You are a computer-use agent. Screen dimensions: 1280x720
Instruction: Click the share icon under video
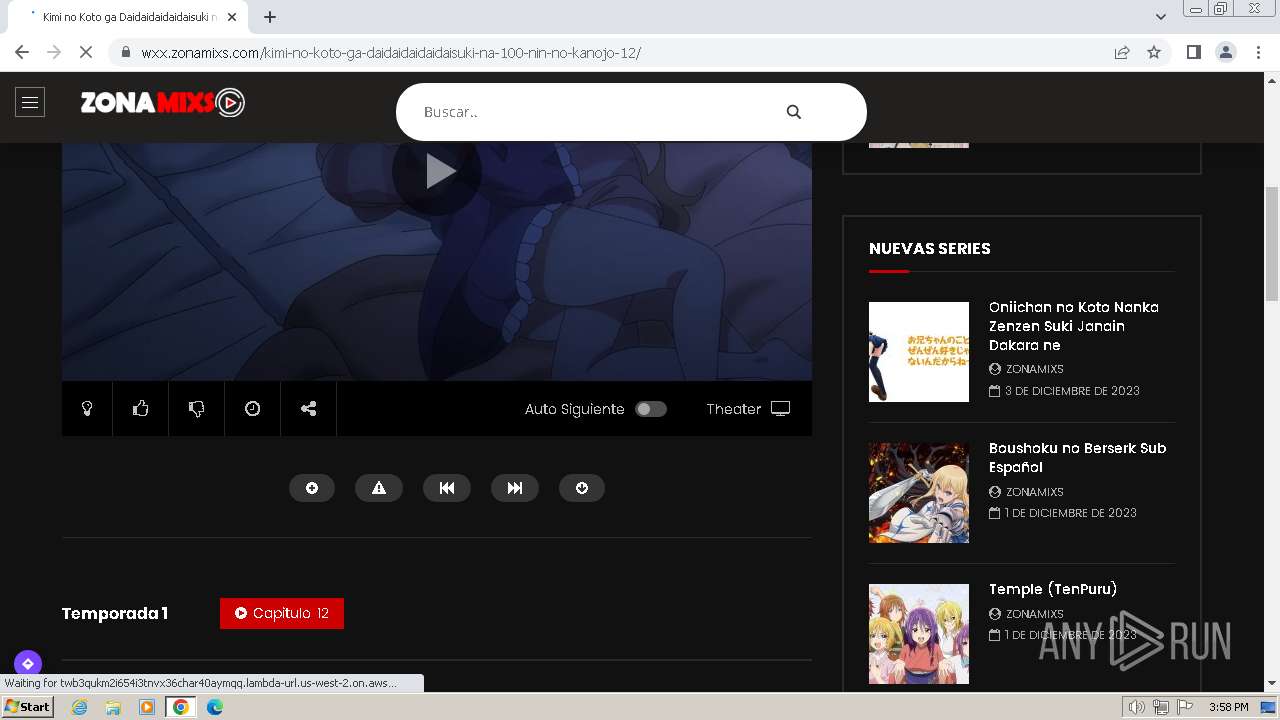pos(309,408)
